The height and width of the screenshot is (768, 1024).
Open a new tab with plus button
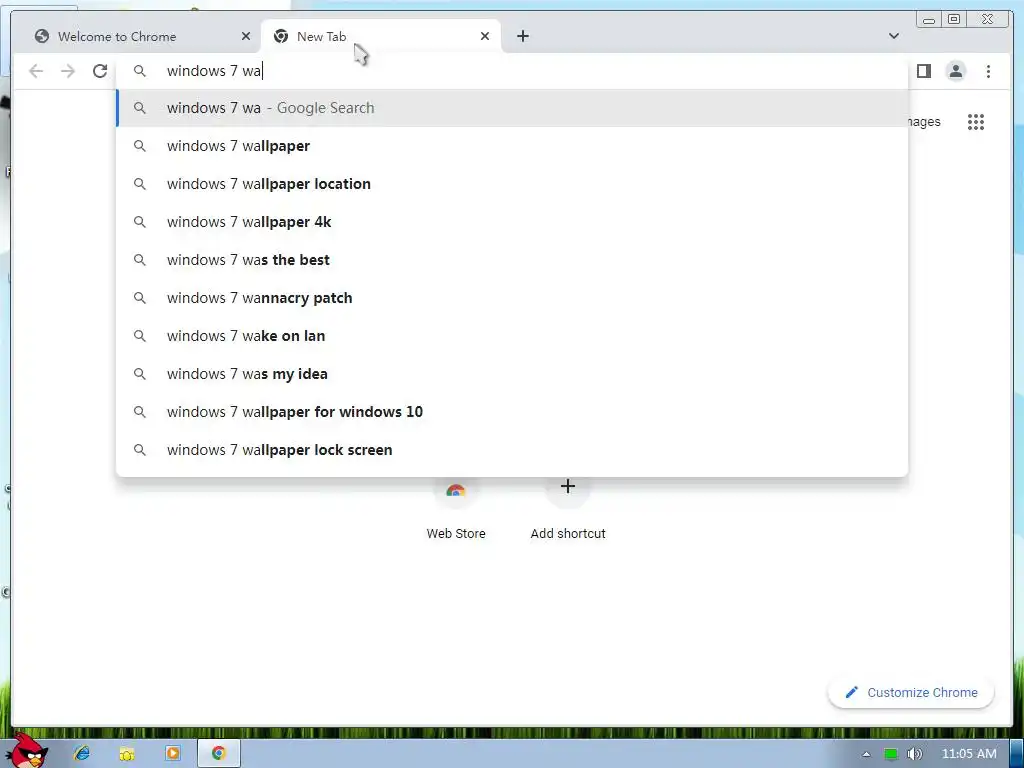(522, 36)
